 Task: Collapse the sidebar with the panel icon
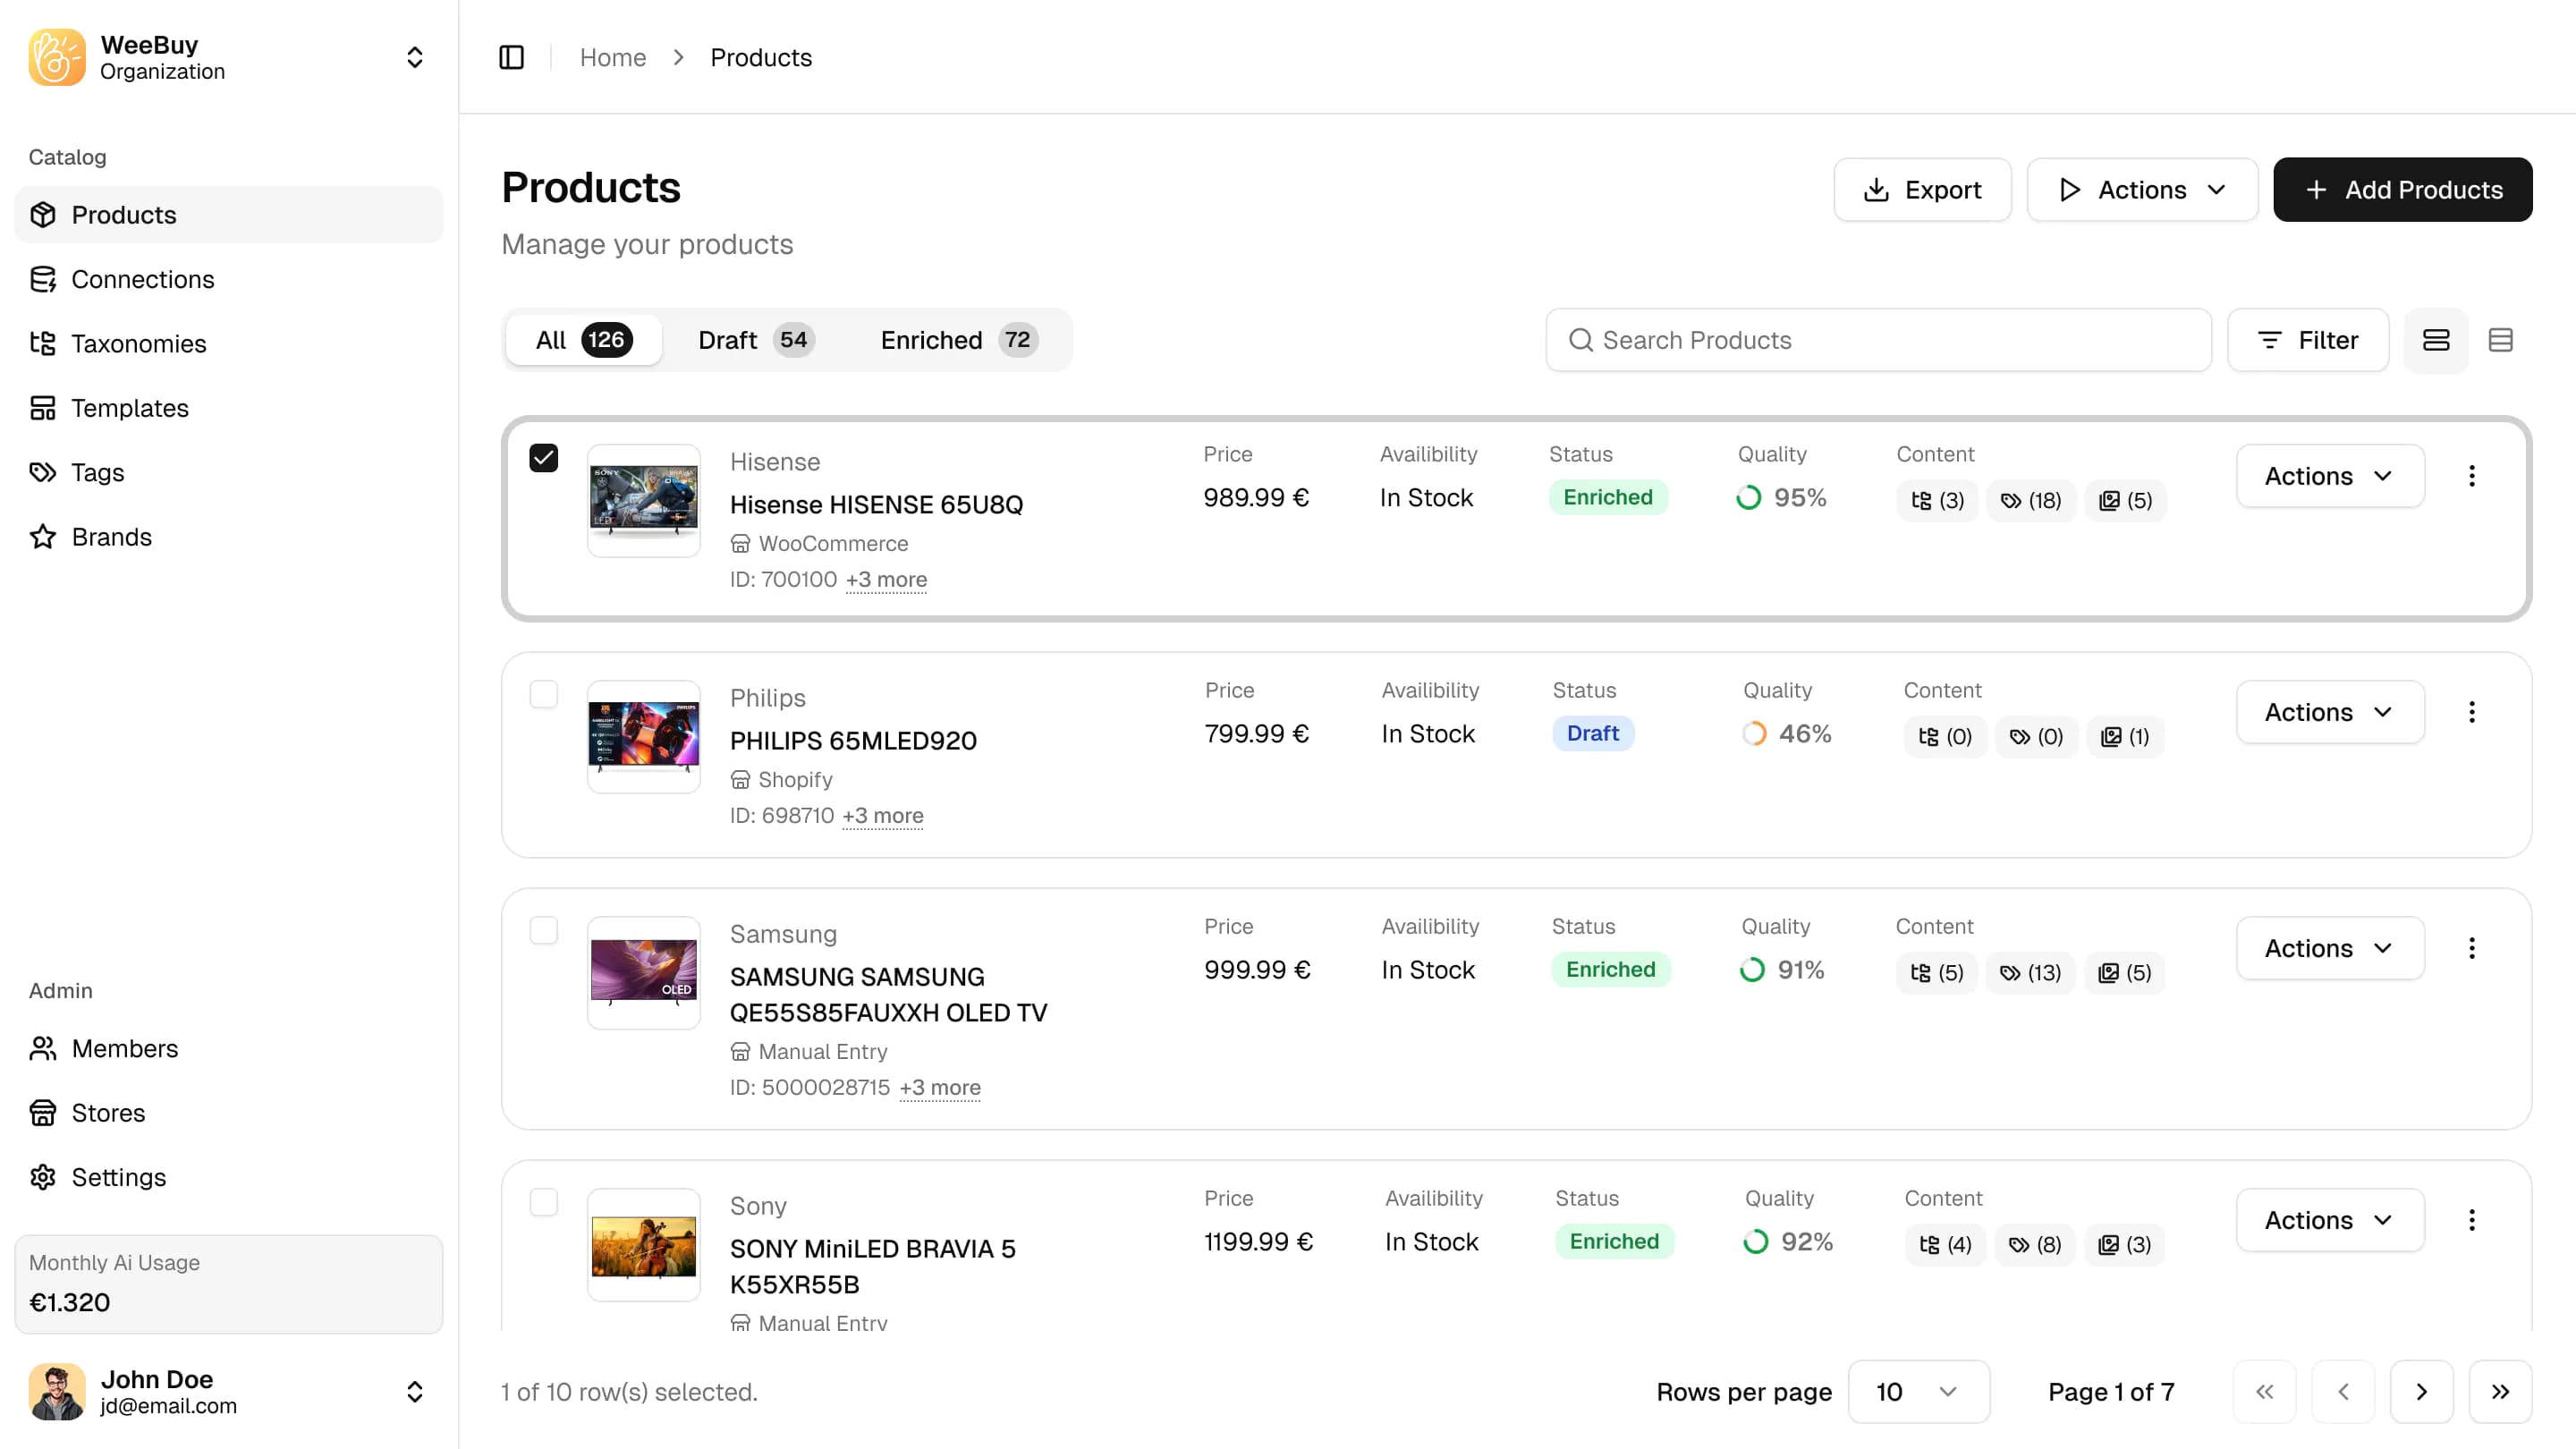coord(511,57)
